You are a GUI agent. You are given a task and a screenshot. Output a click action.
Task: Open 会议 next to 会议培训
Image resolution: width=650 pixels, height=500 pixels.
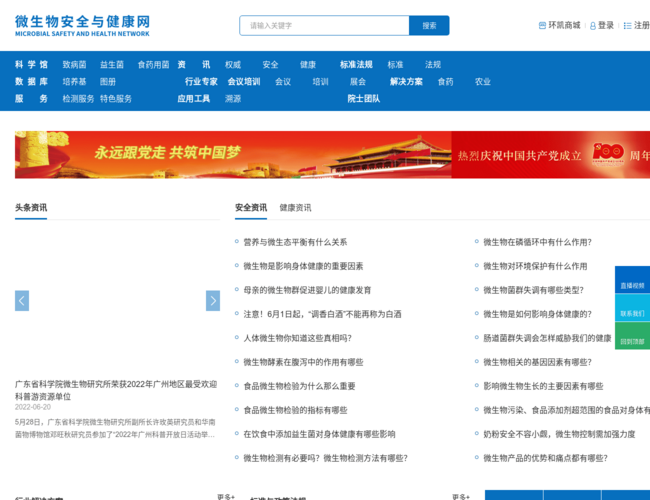point(283,82)
